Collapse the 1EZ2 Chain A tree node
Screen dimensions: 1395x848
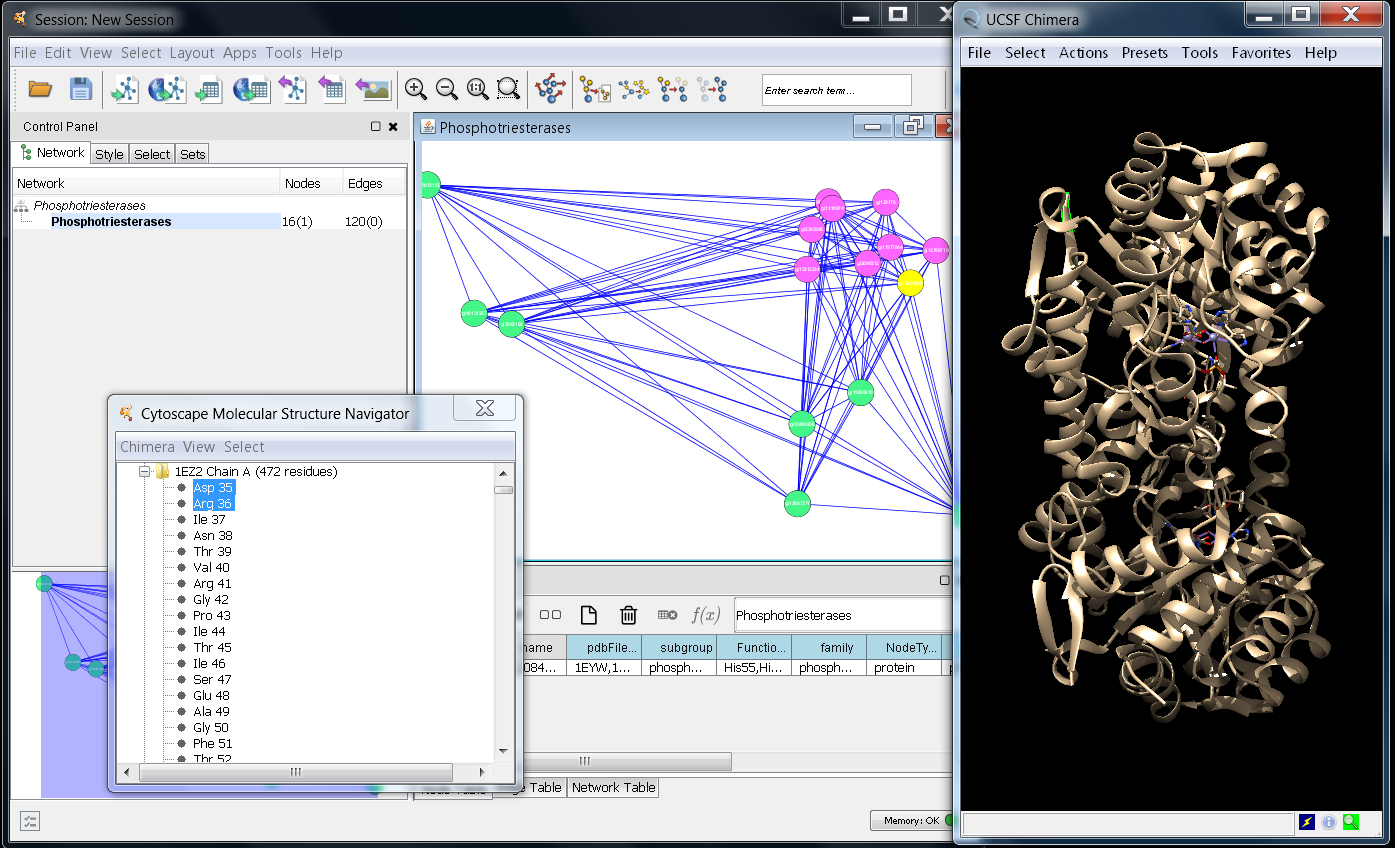click(144, 472)
